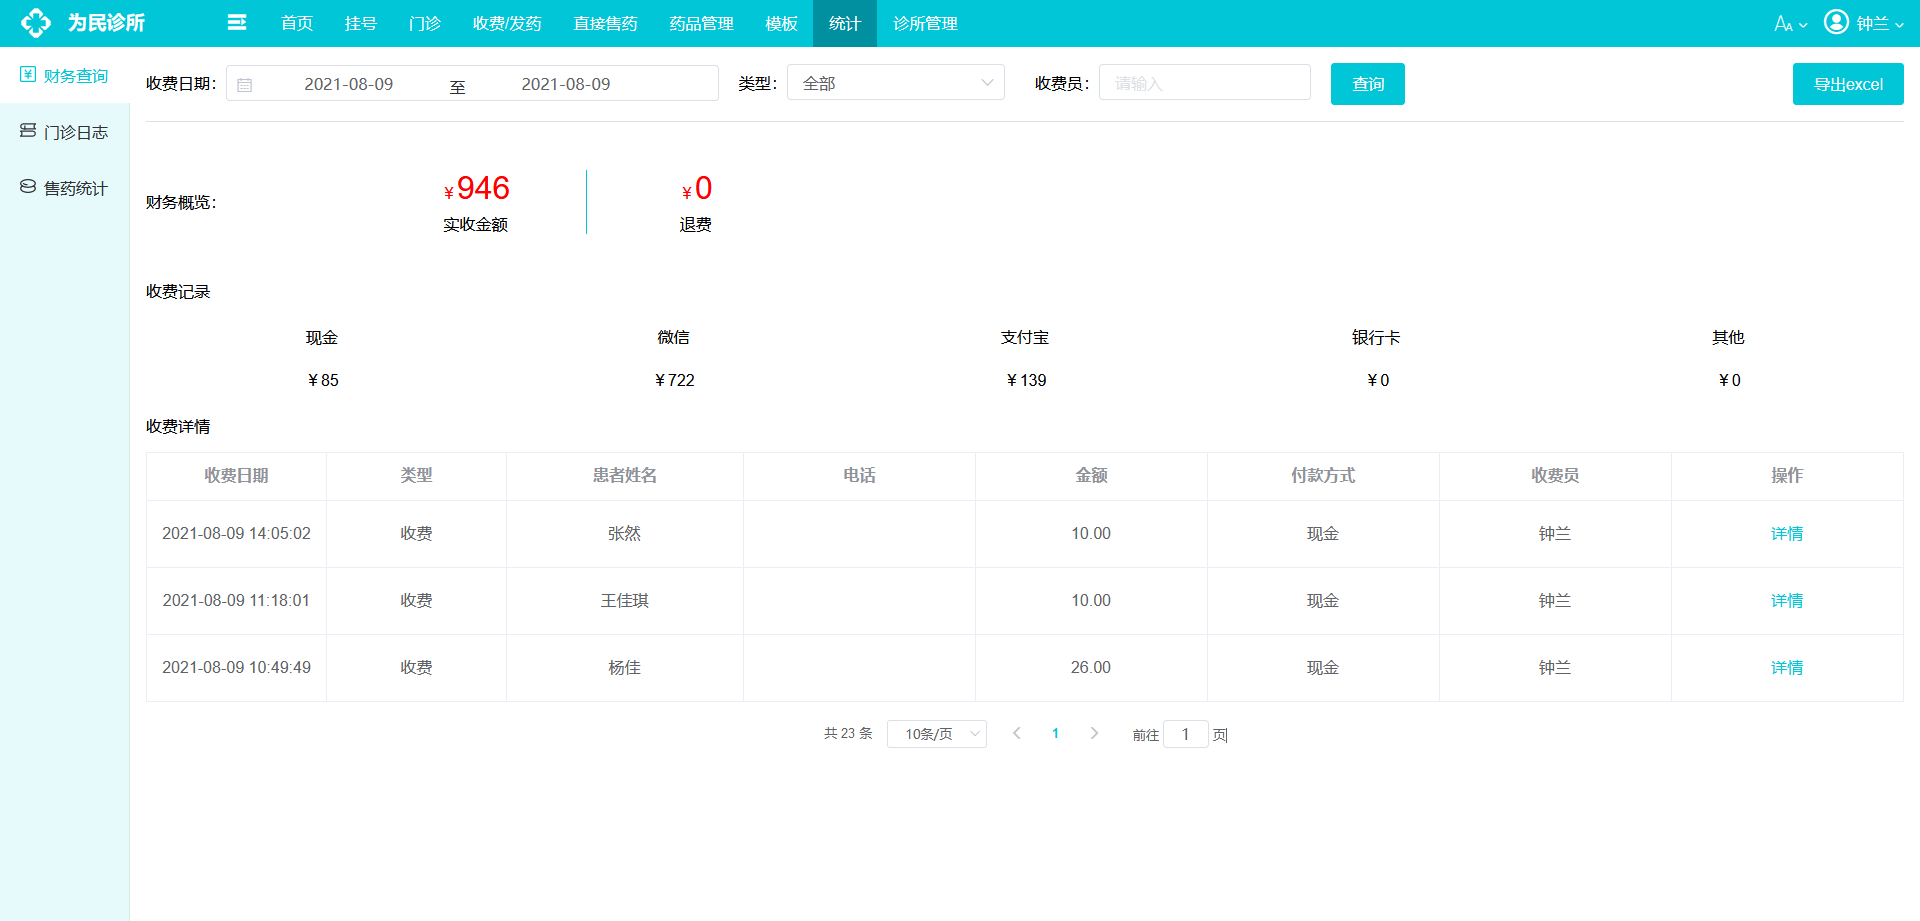Image resolution: width=1920 pixels, height=921 pixels.
Task: Open 财务查询 in the sidebar
Action: [x=65, y=76]
